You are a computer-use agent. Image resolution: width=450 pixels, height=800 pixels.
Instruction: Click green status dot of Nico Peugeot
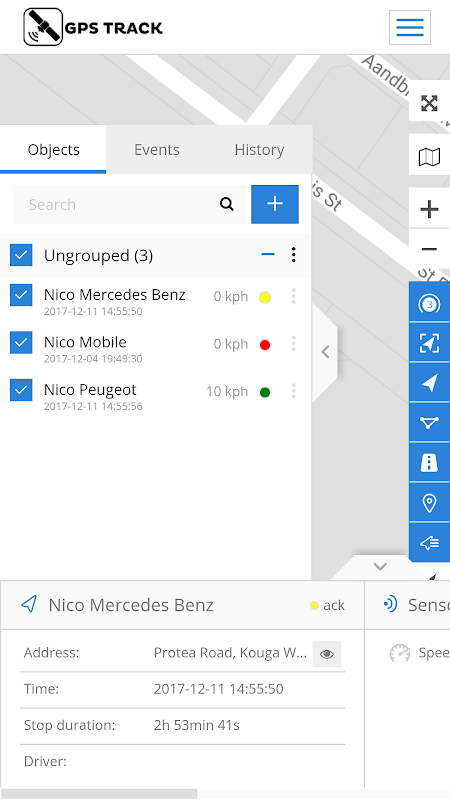click(265, 392)
